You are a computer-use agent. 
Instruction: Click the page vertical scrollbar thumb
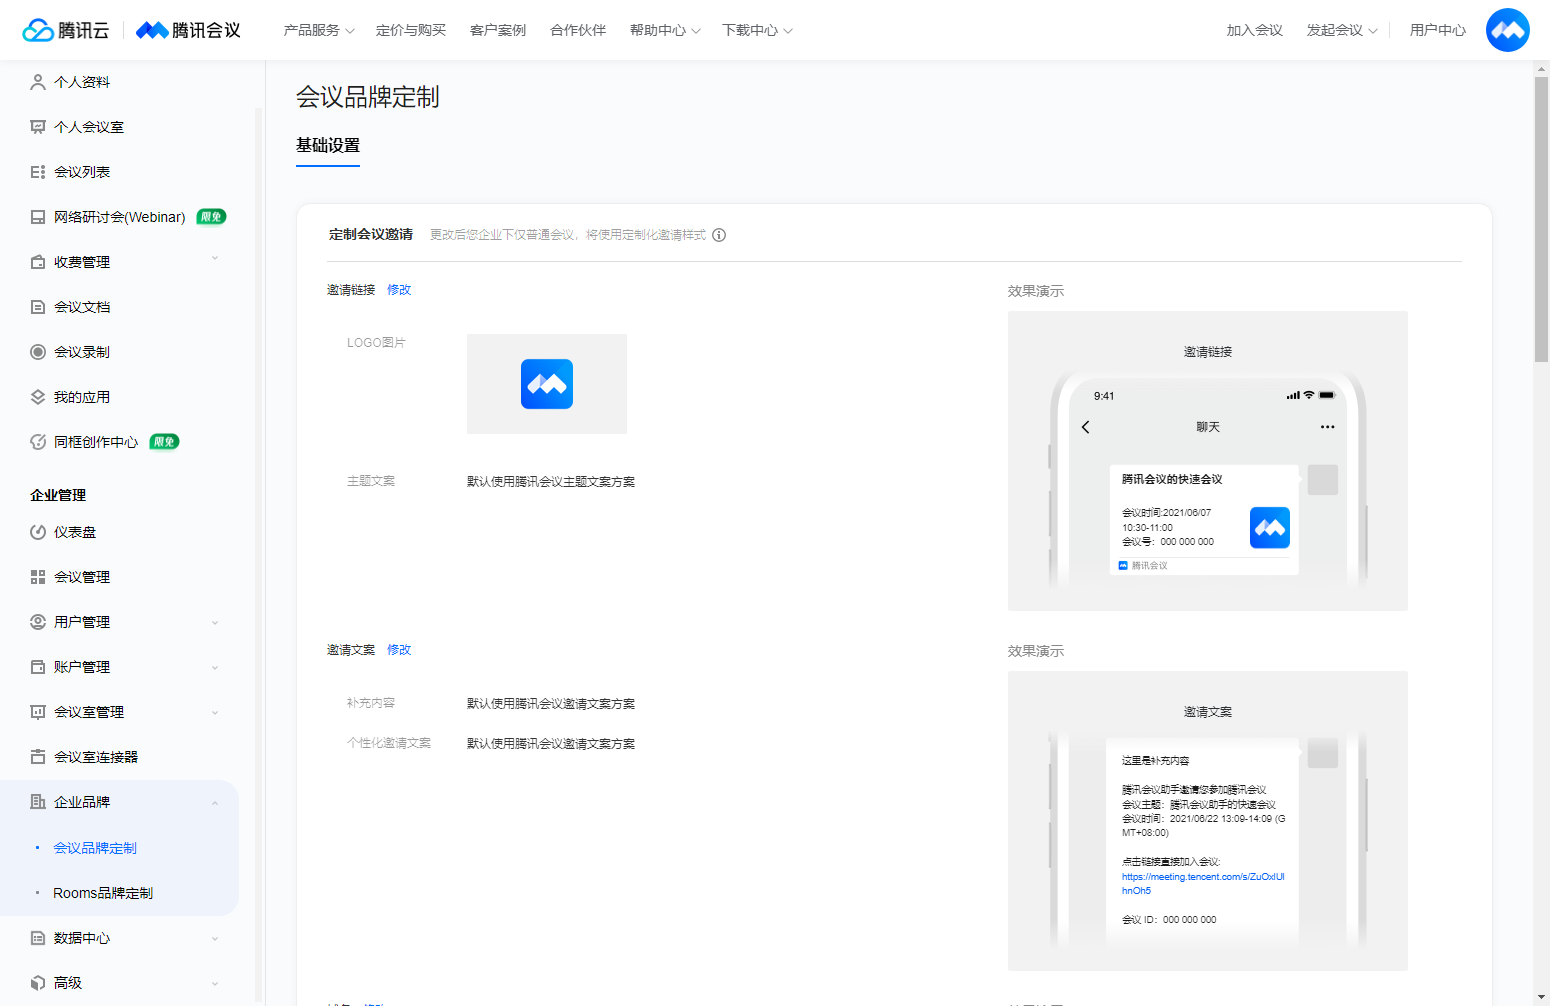[x=1541, y=218]
